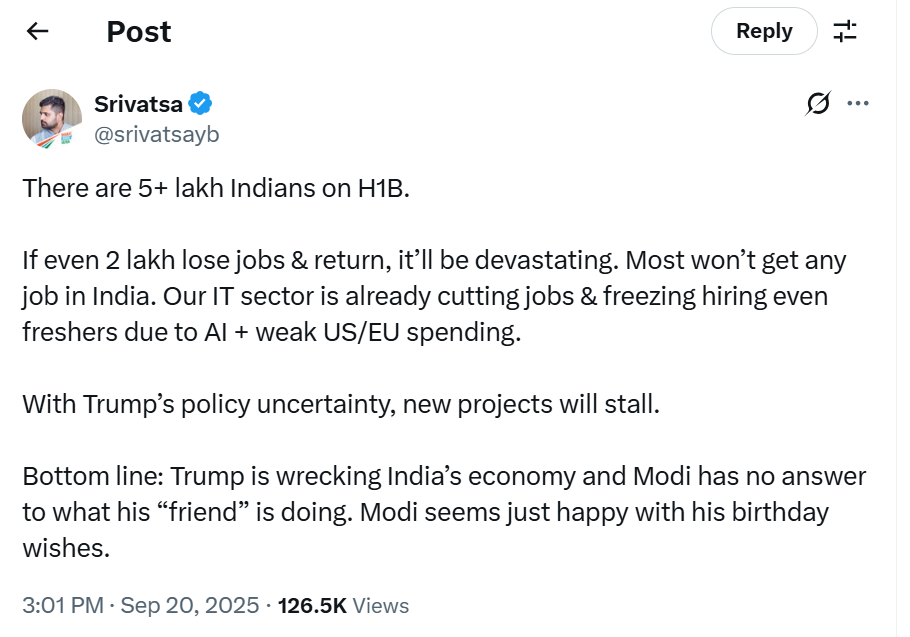Click the '5+ lakh Indians on H1B' line
Viewport: 910px width, 637px height.
216,188
